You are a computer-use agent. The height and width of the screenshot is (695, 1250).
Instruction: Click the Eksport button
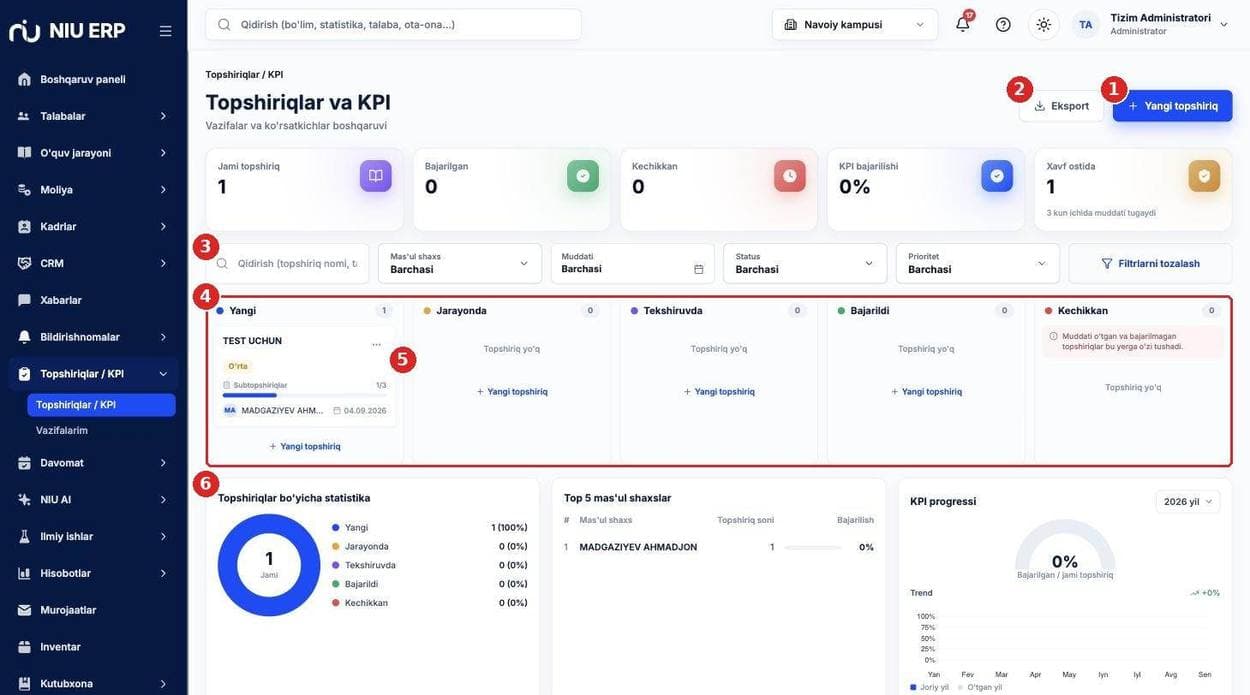(x=1061, y=106)
